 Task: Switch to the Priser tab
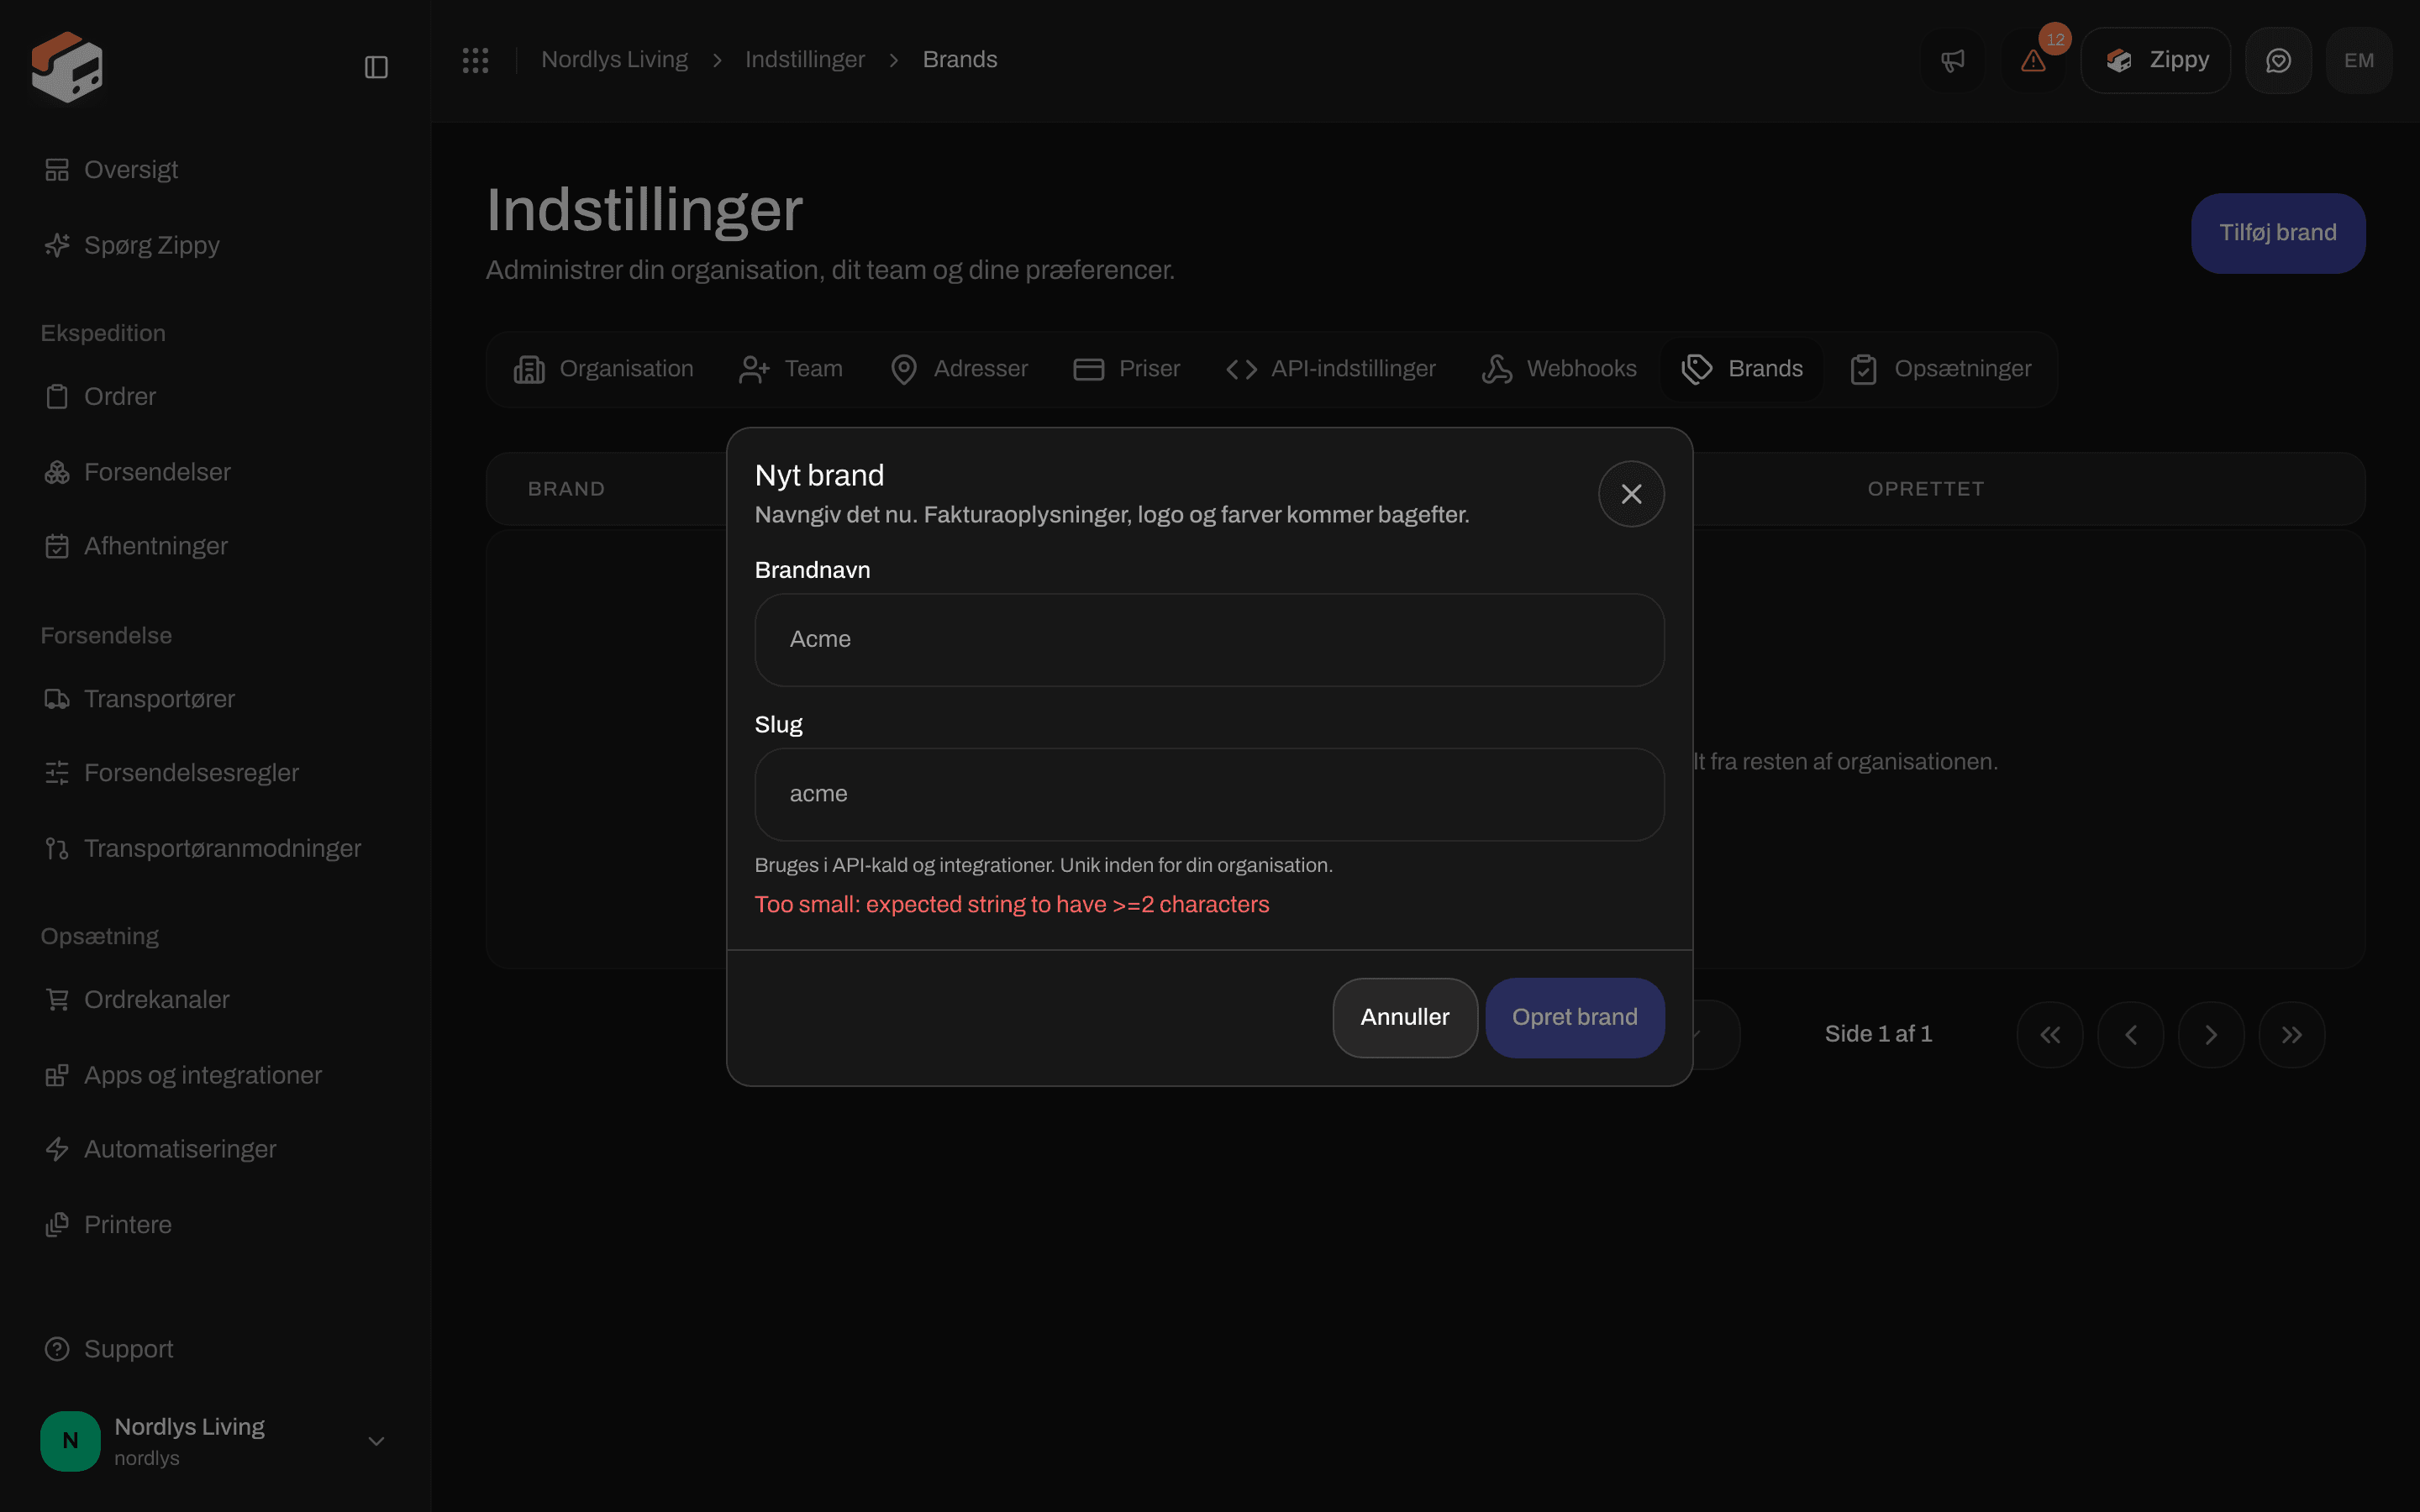tap(1127, 369)
